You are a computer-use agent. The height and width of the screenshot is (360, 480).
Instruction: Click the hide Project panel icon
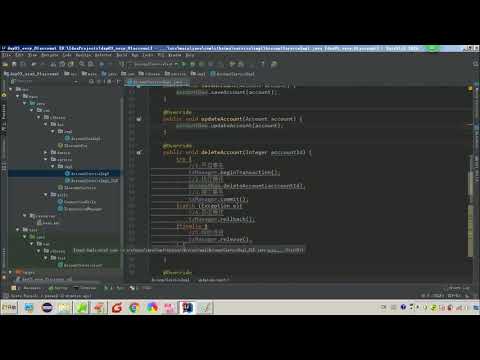pyautogui.click(x=118, y=81)
